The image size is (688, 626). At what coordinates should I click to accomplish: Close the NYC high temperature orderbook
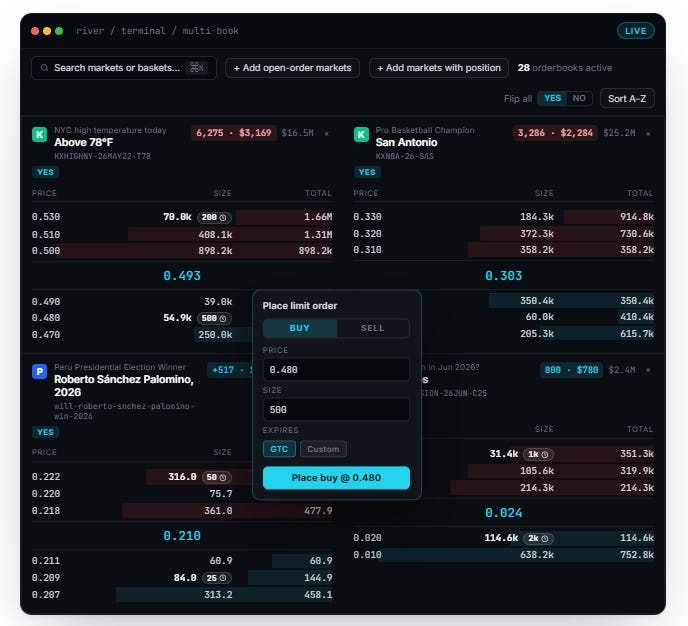(x=326, y=133)
